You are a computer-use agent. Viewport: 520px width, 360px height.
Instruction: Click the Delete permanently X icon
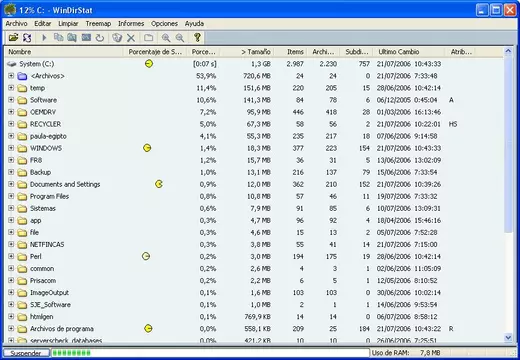(x=131, y=38)
